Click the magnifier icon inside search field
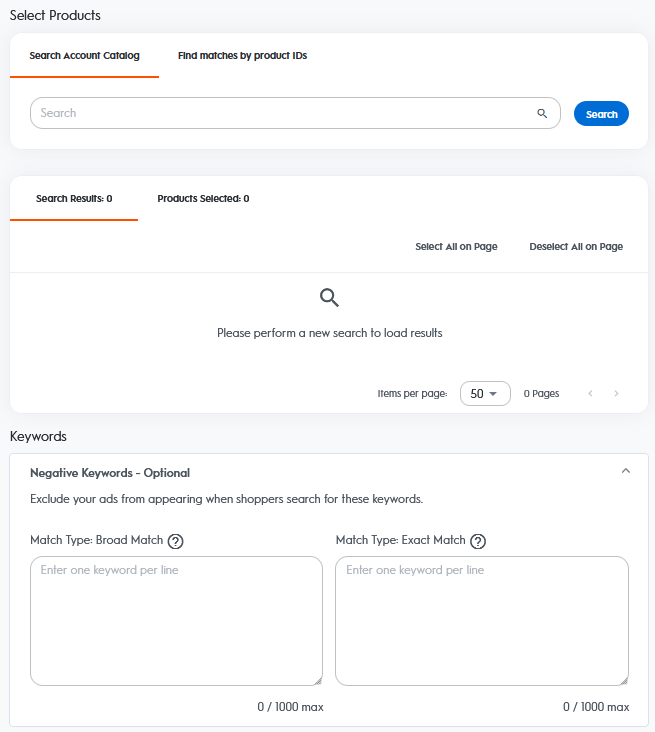This screenshot has height=732, width=655. coord(542,113)
